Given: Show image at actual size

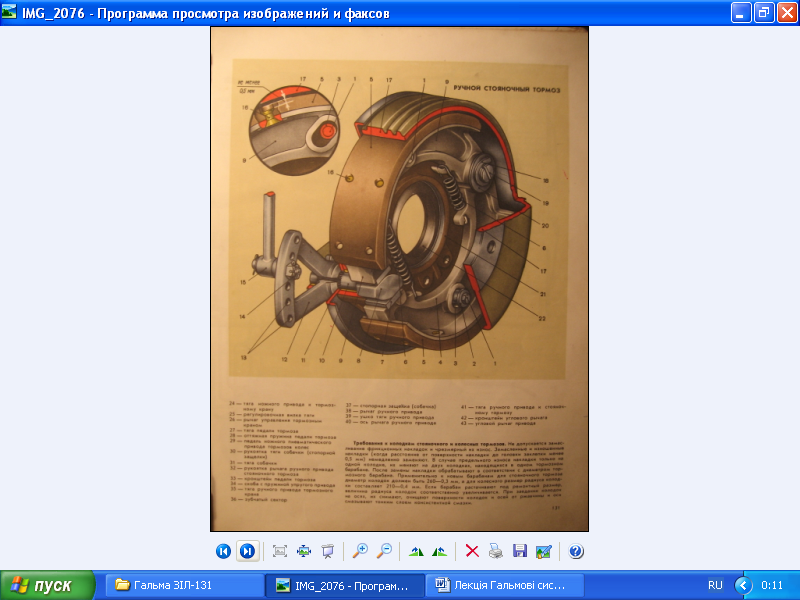Looking at the screenshot, I should click(x=304, y=551).
